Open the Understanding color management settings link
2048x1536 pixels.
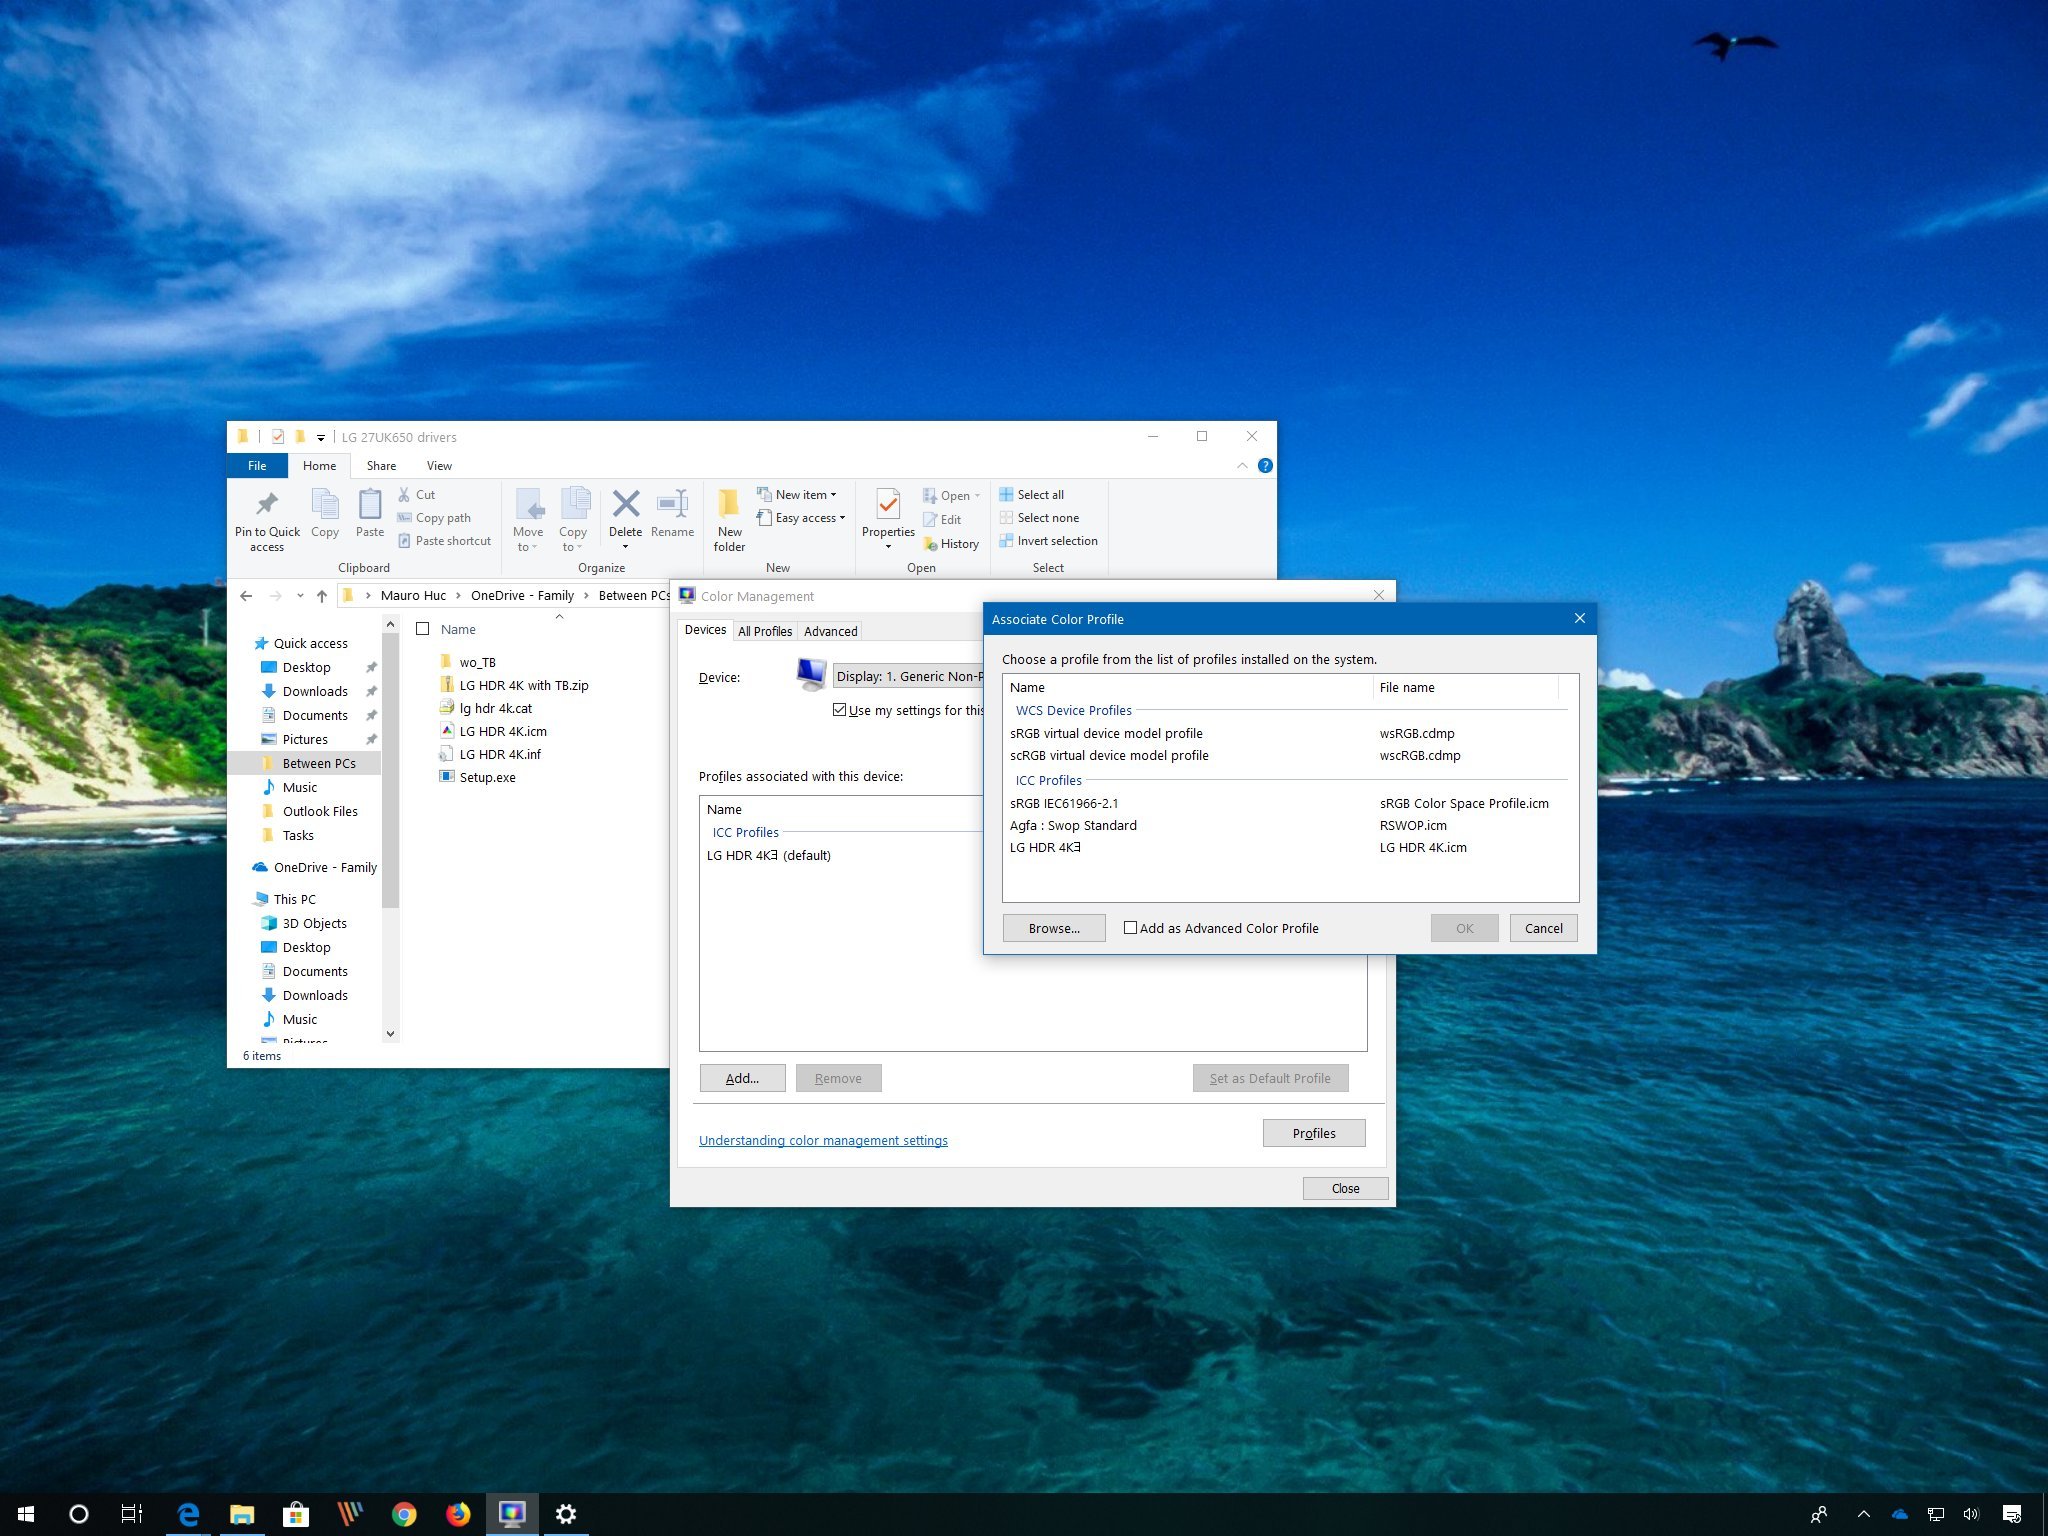(x=823, y=1140)
